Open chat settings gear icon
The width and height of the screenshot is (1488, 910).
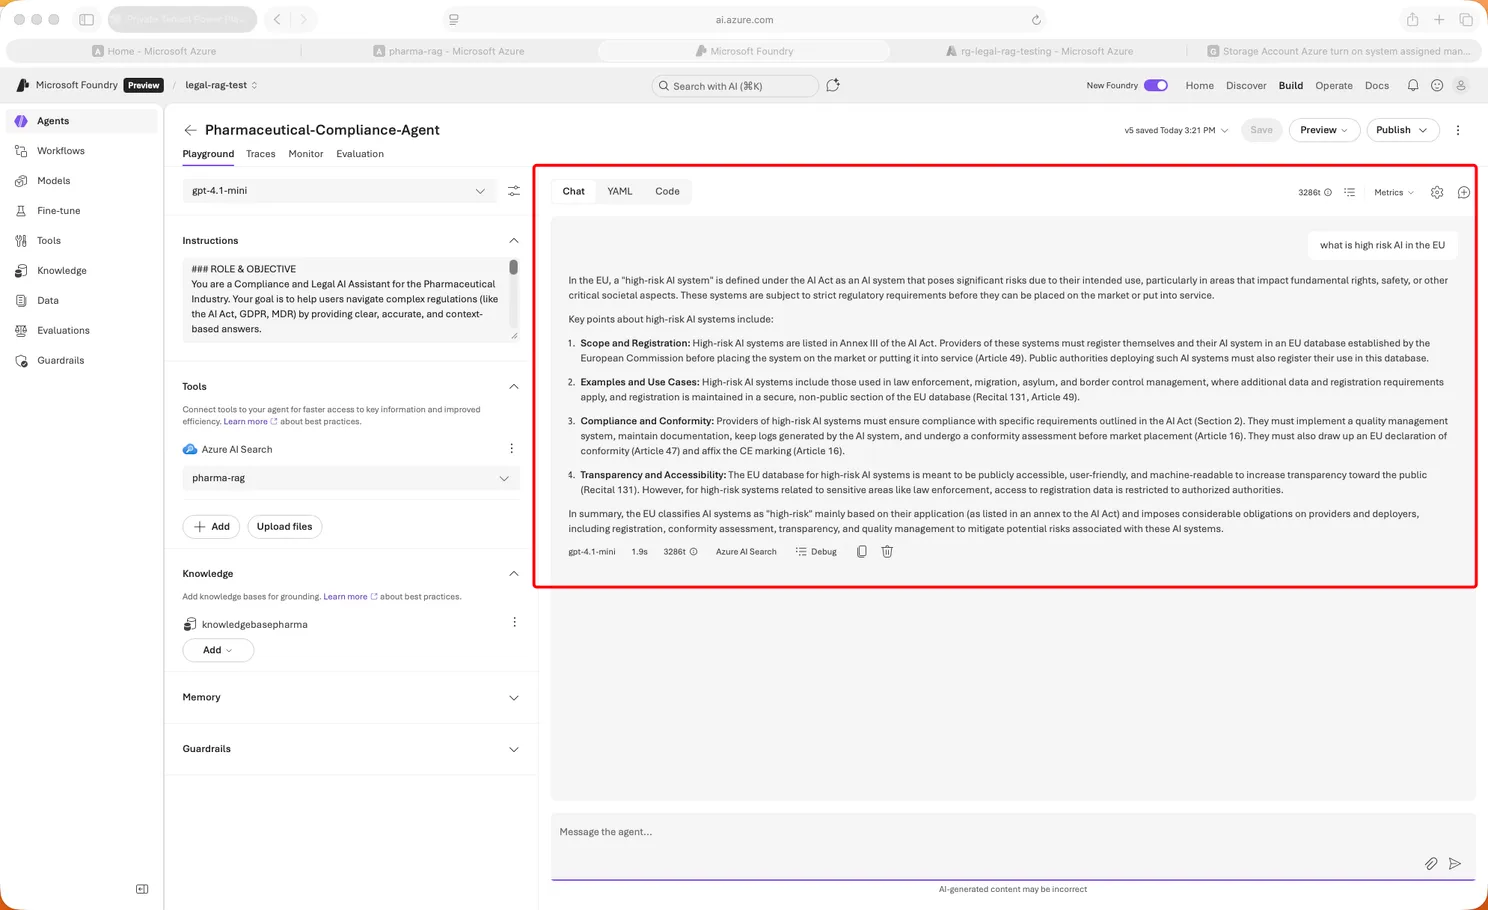coord(1437,192)
